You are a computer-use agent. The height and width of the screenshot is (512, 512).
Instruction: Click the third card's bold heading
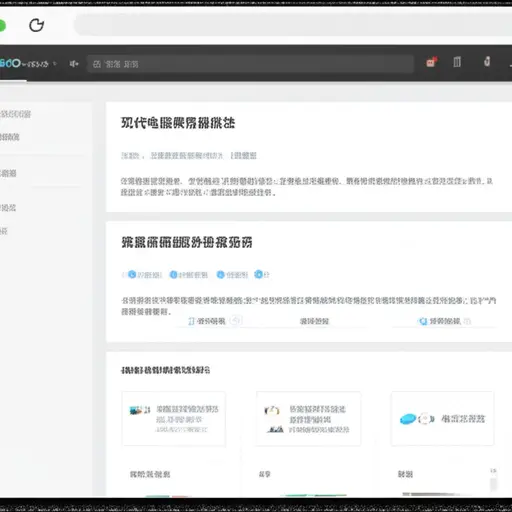coord(165,370)
